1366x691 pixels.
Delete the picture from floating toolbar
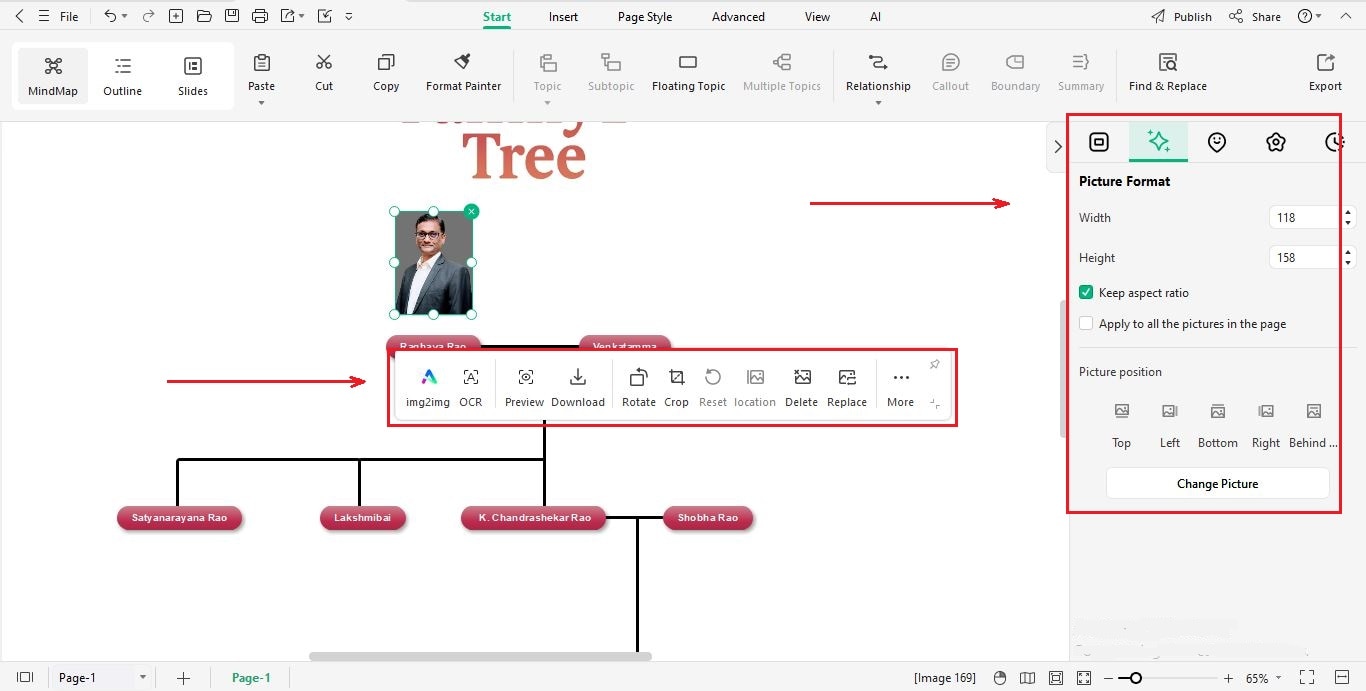tap(802, 387)
